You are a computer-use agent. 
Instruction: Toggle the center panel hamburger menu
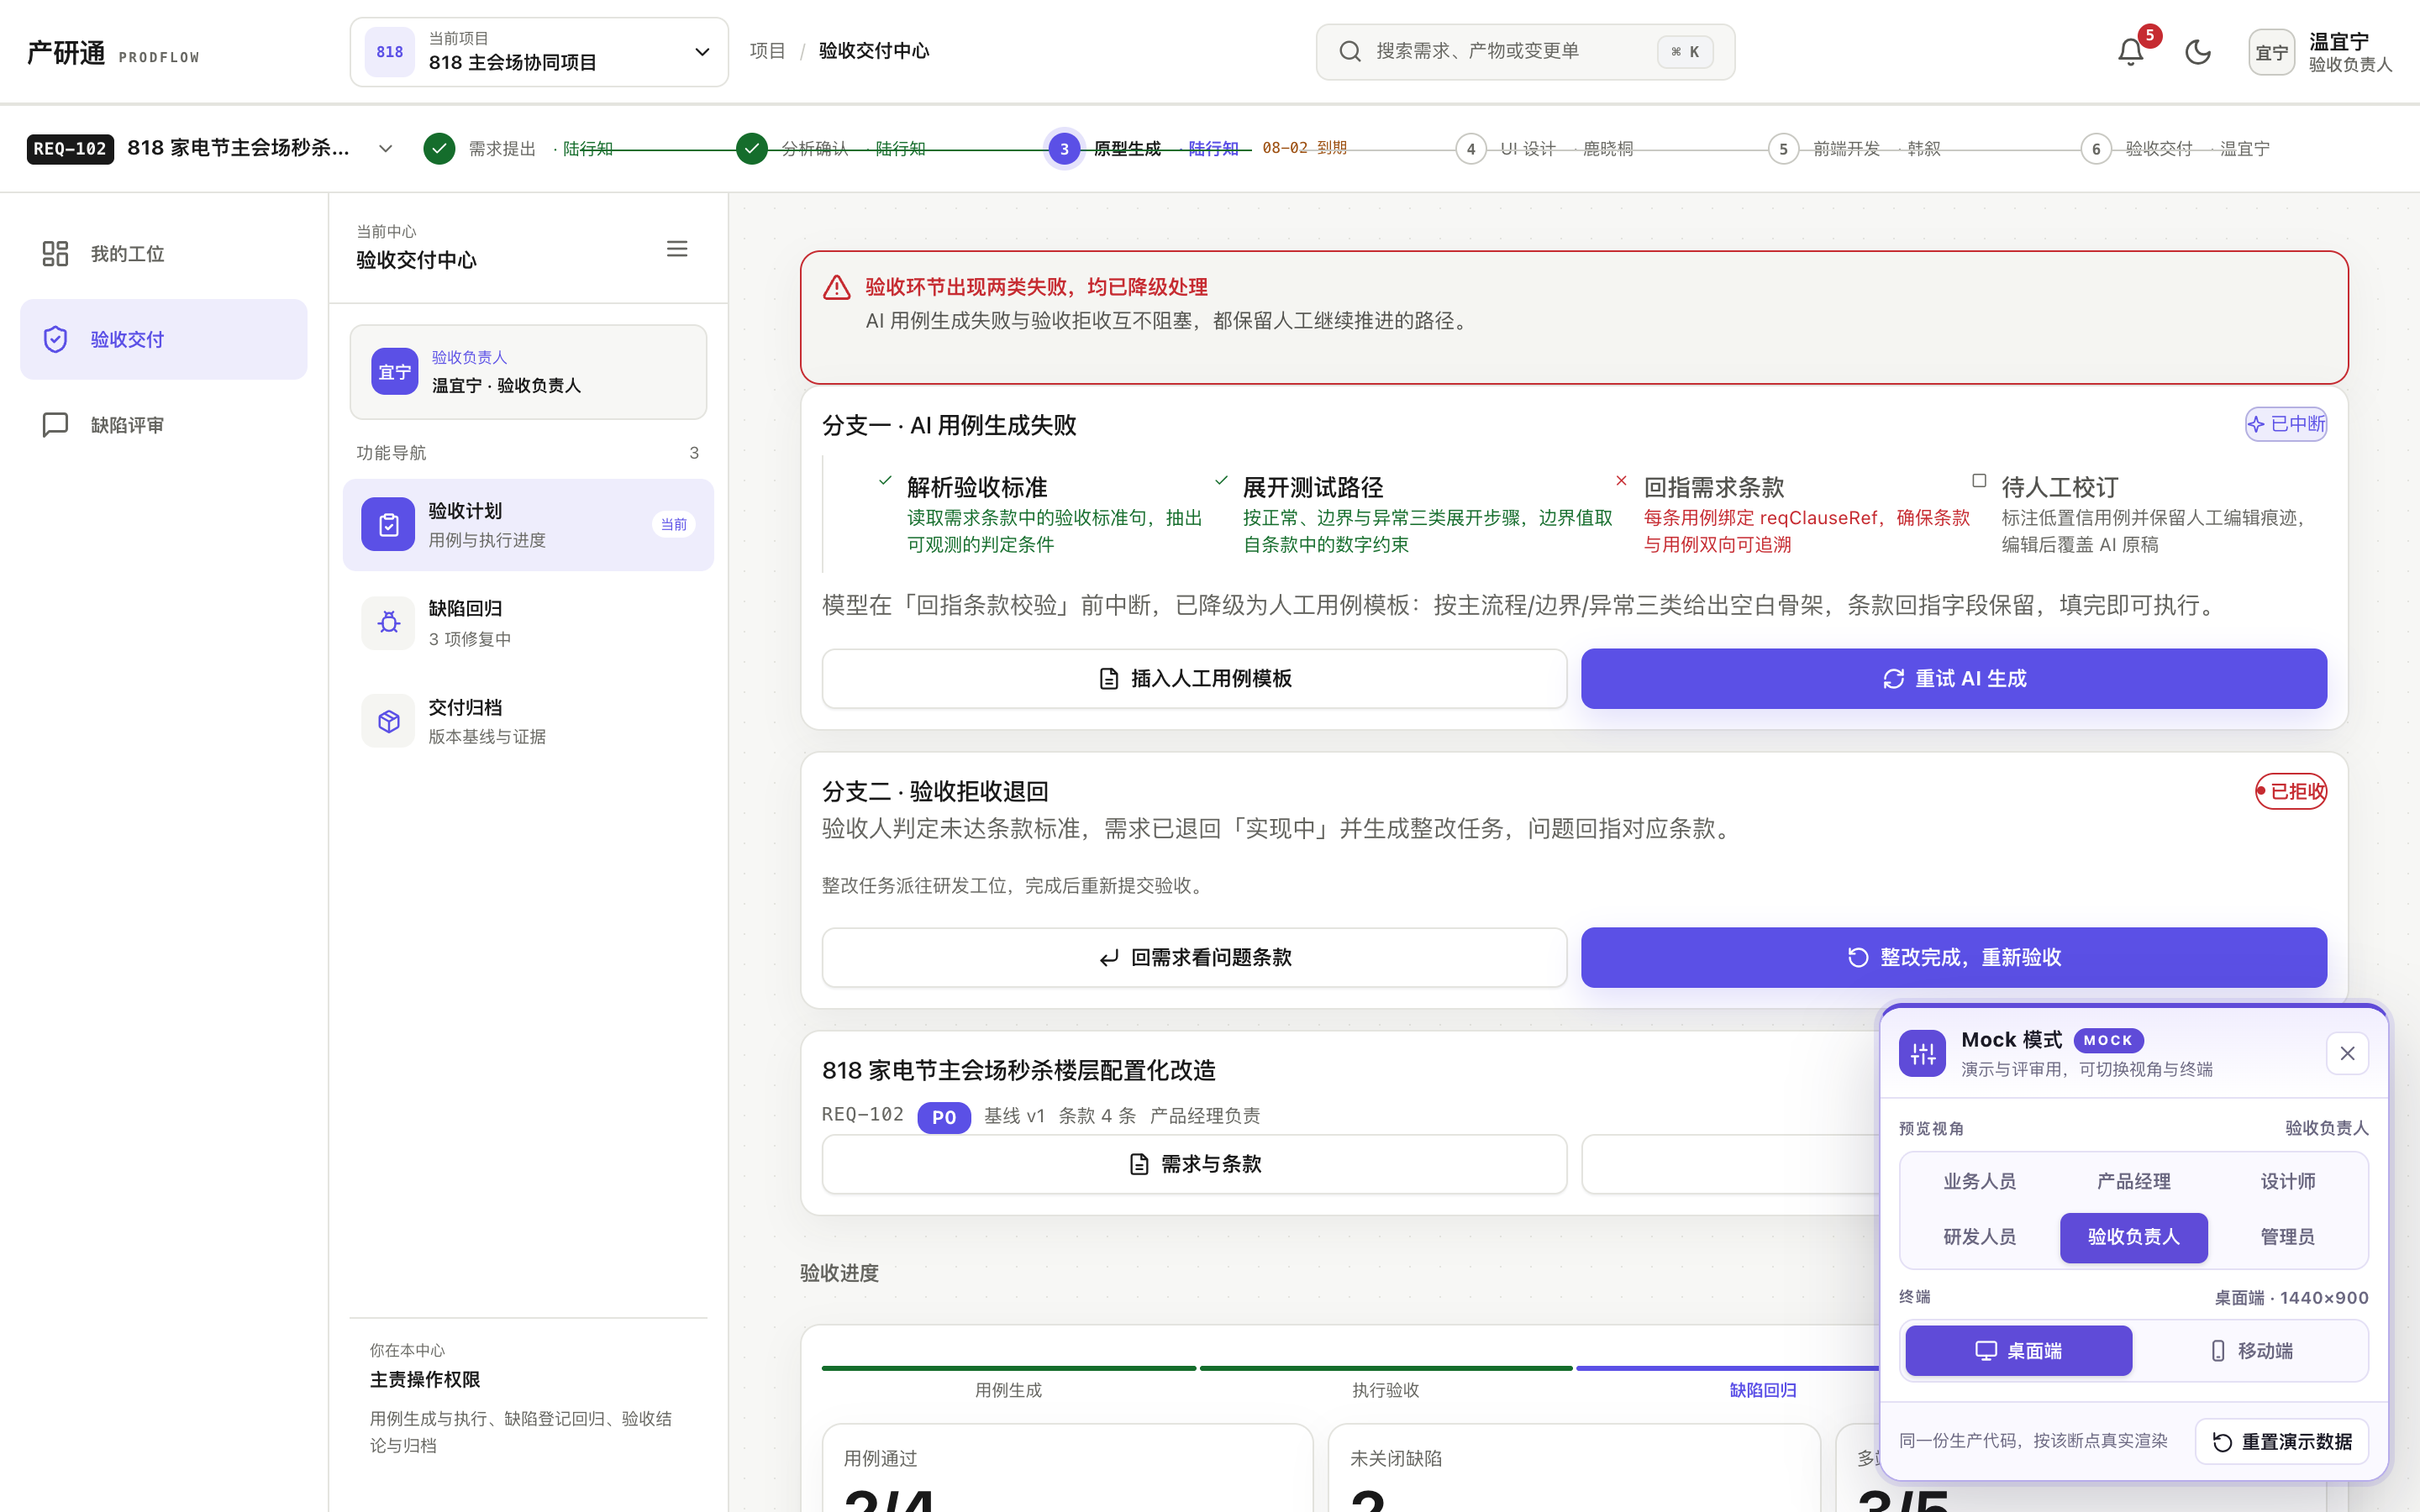[677, 249]
